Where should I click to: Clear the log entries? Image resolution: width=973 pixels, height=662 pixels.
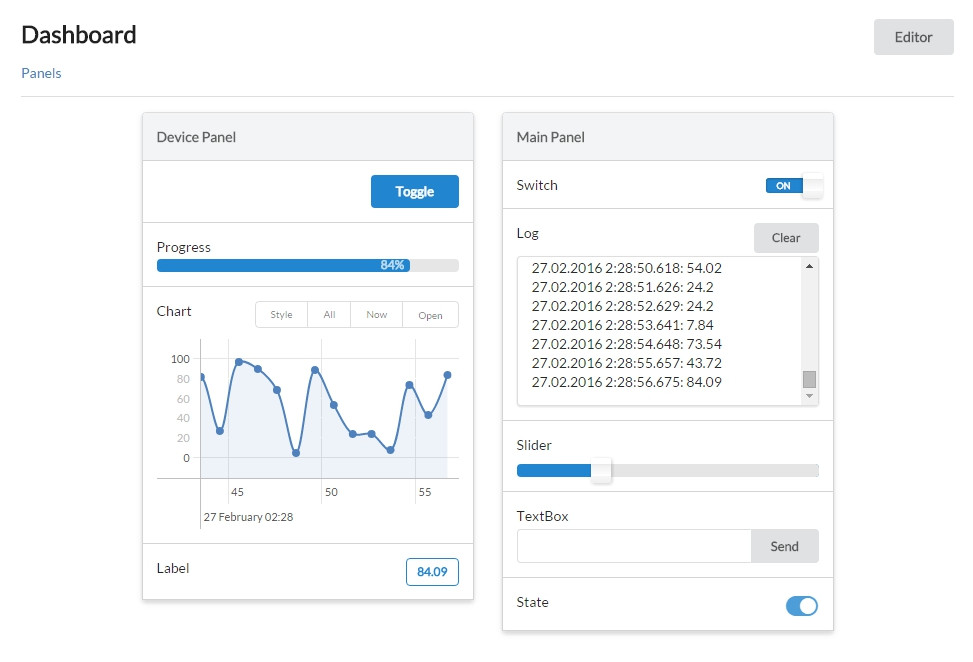(x=785, y=238)
